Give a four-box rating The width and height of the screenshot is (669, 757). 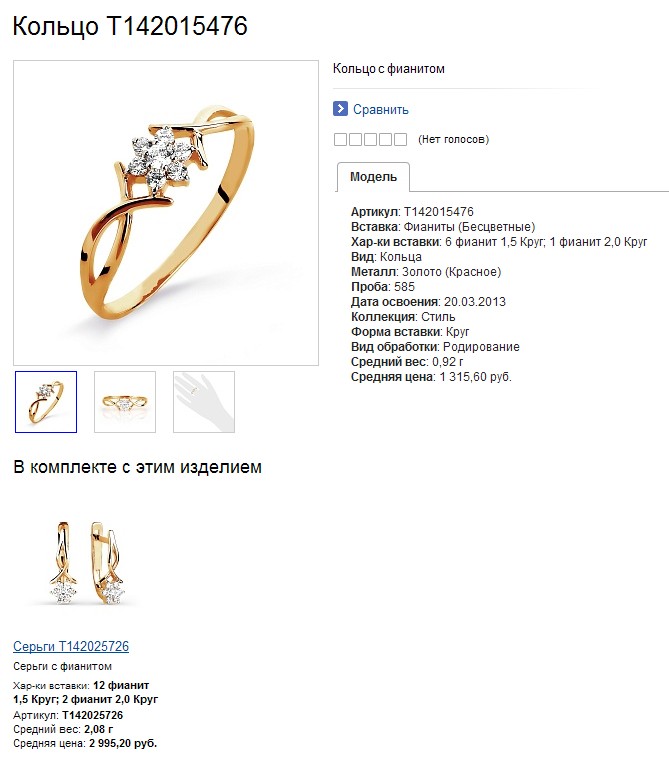pos(385,140)
